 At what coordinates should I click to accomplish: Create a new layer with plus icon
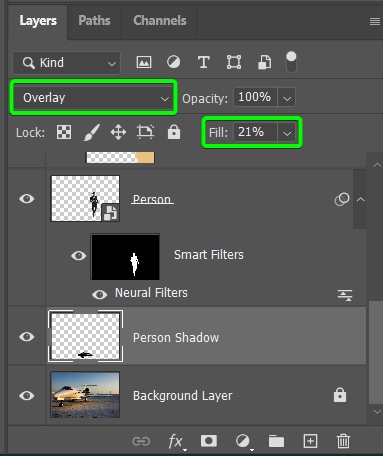pos(310,441)
